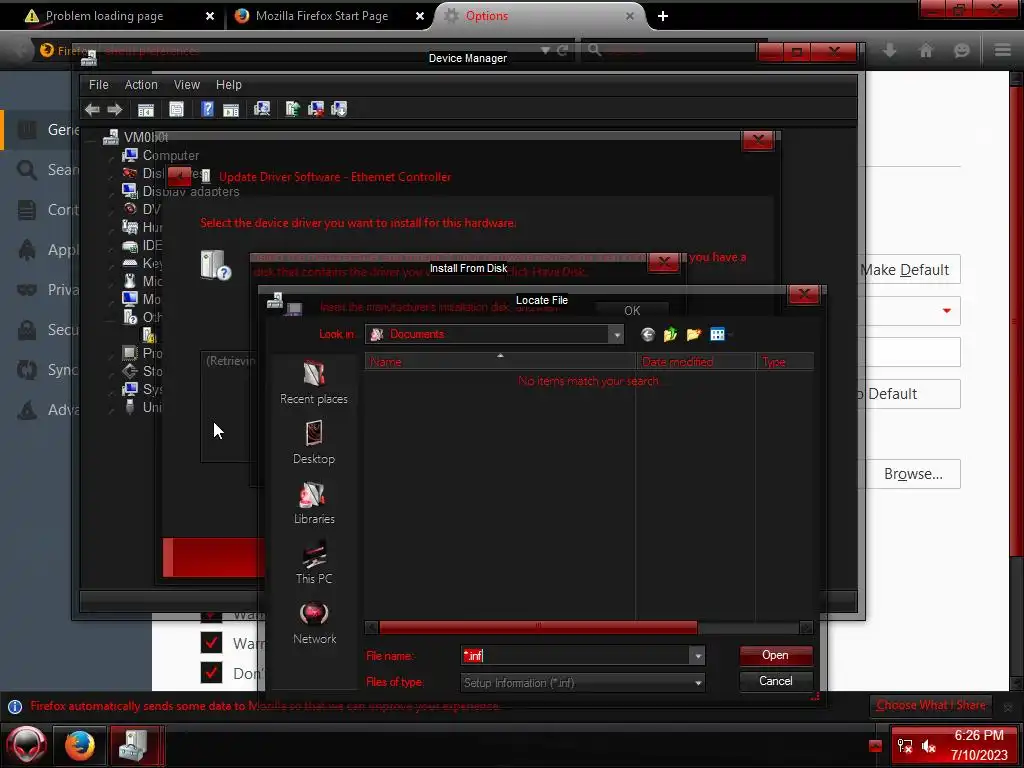Go forward in Device Manager toolbar

coord(115,110)
